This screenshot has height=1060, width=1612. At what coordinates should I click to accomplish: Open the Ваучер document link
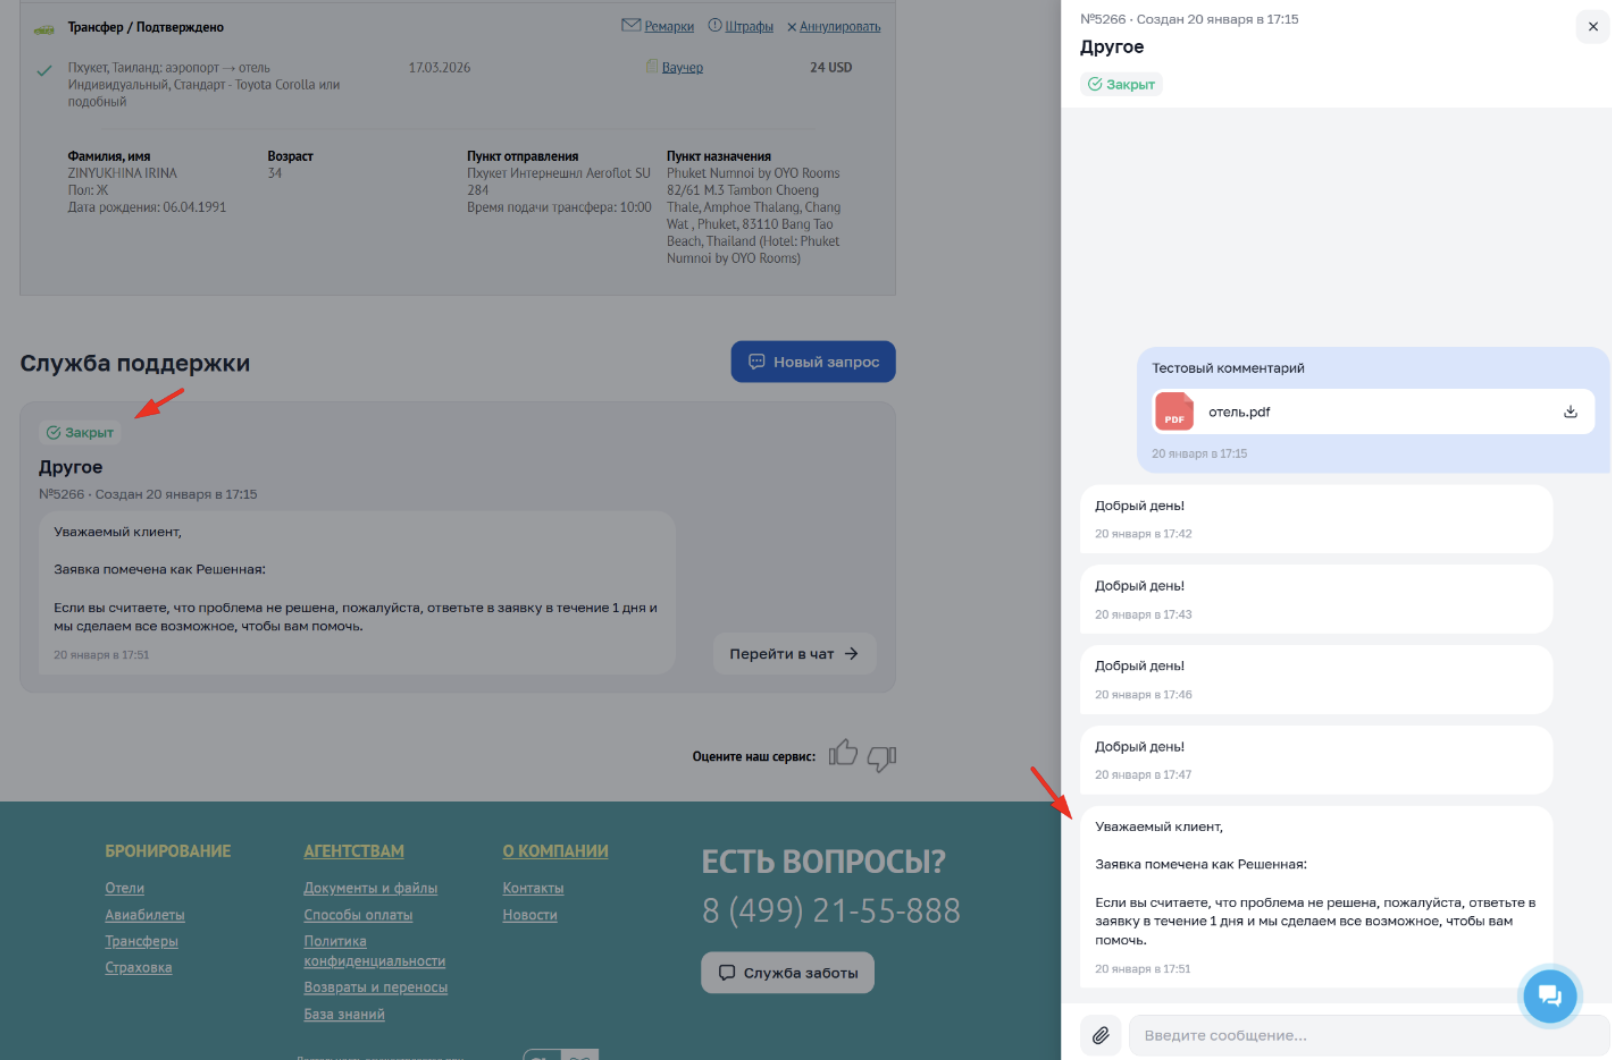(x=682, y=68)
